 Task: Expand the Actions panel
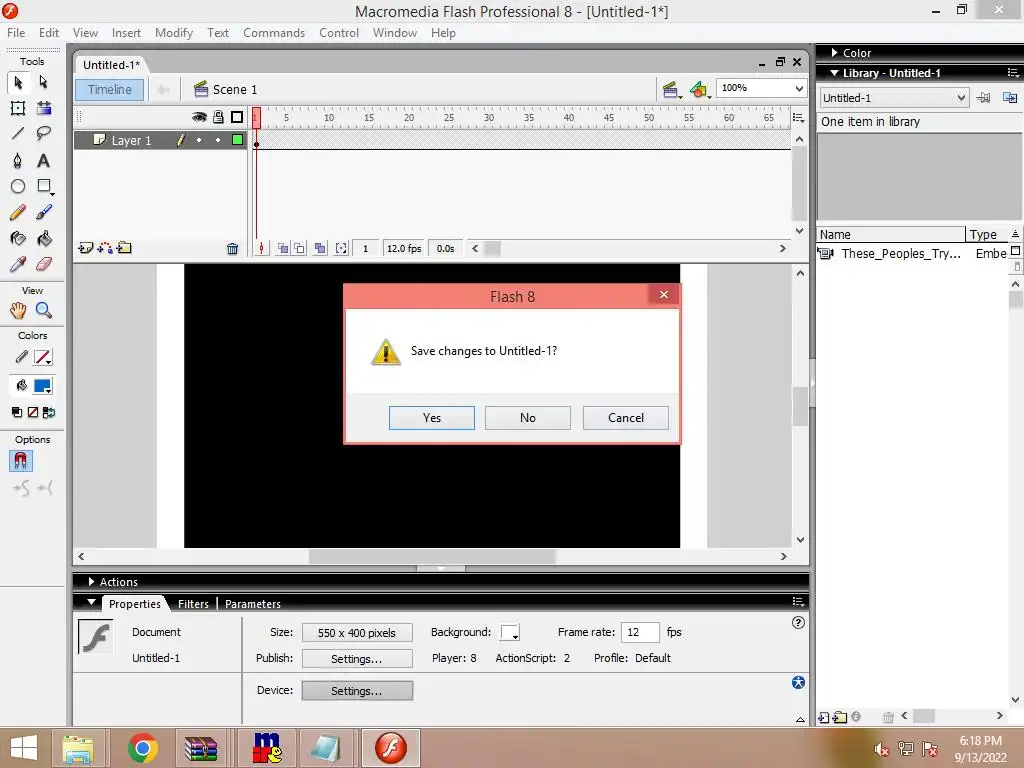[91, 581]
